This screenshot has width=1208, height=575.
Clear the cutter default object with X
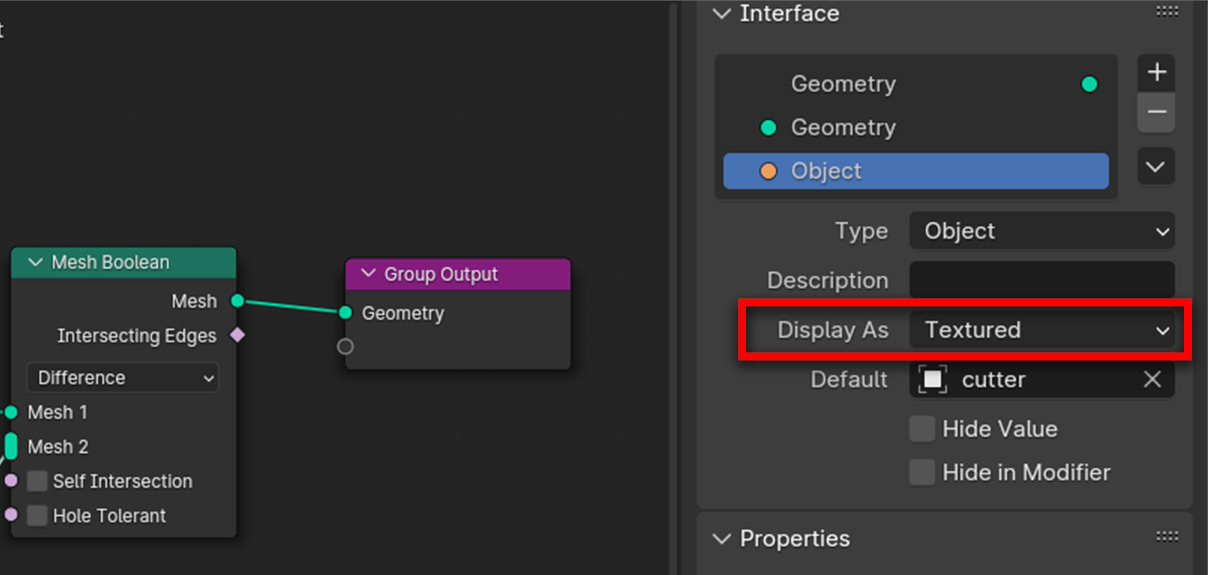click(1153, 380)
